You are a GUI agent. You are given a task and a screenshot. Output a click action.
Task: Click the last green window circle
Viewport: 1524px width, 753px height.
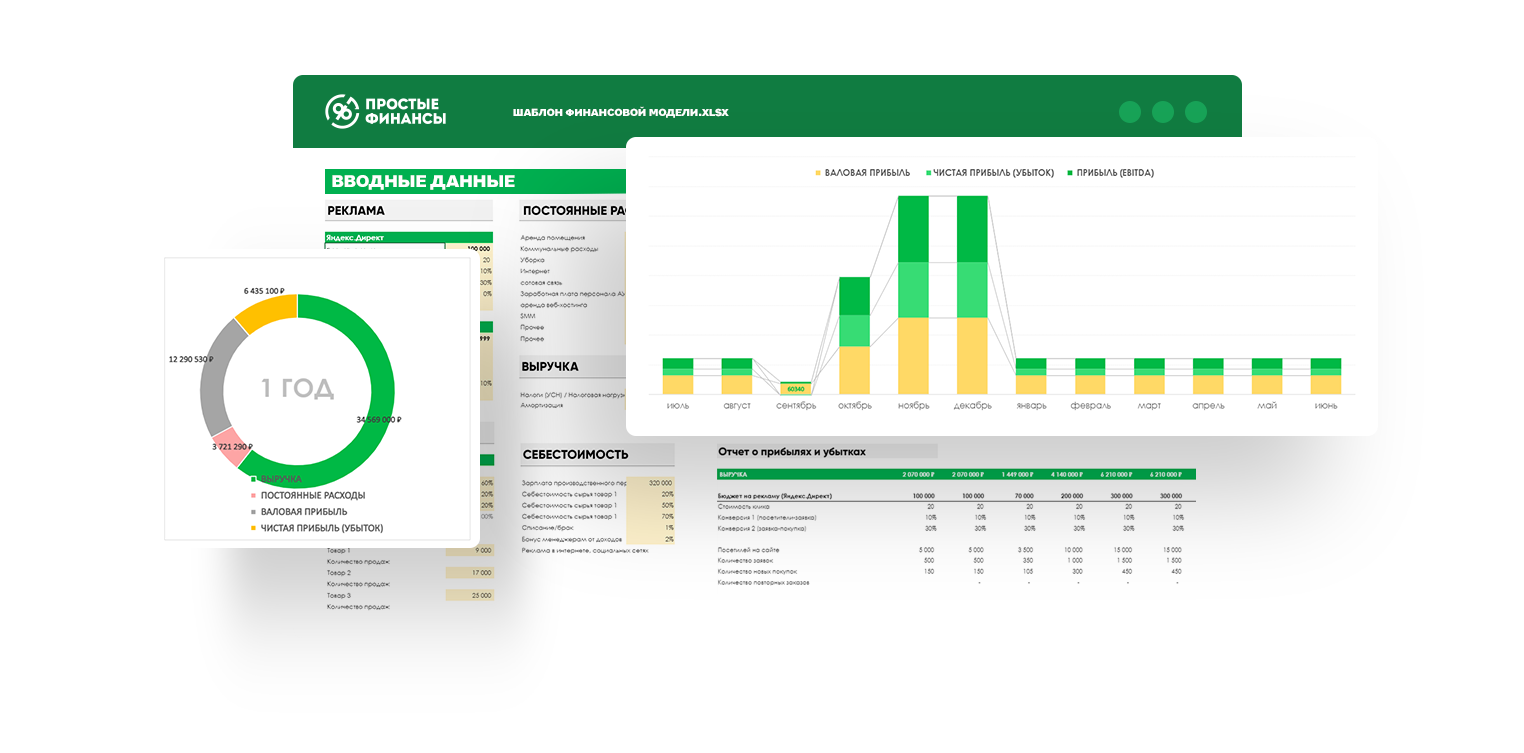click(1196, 112)
